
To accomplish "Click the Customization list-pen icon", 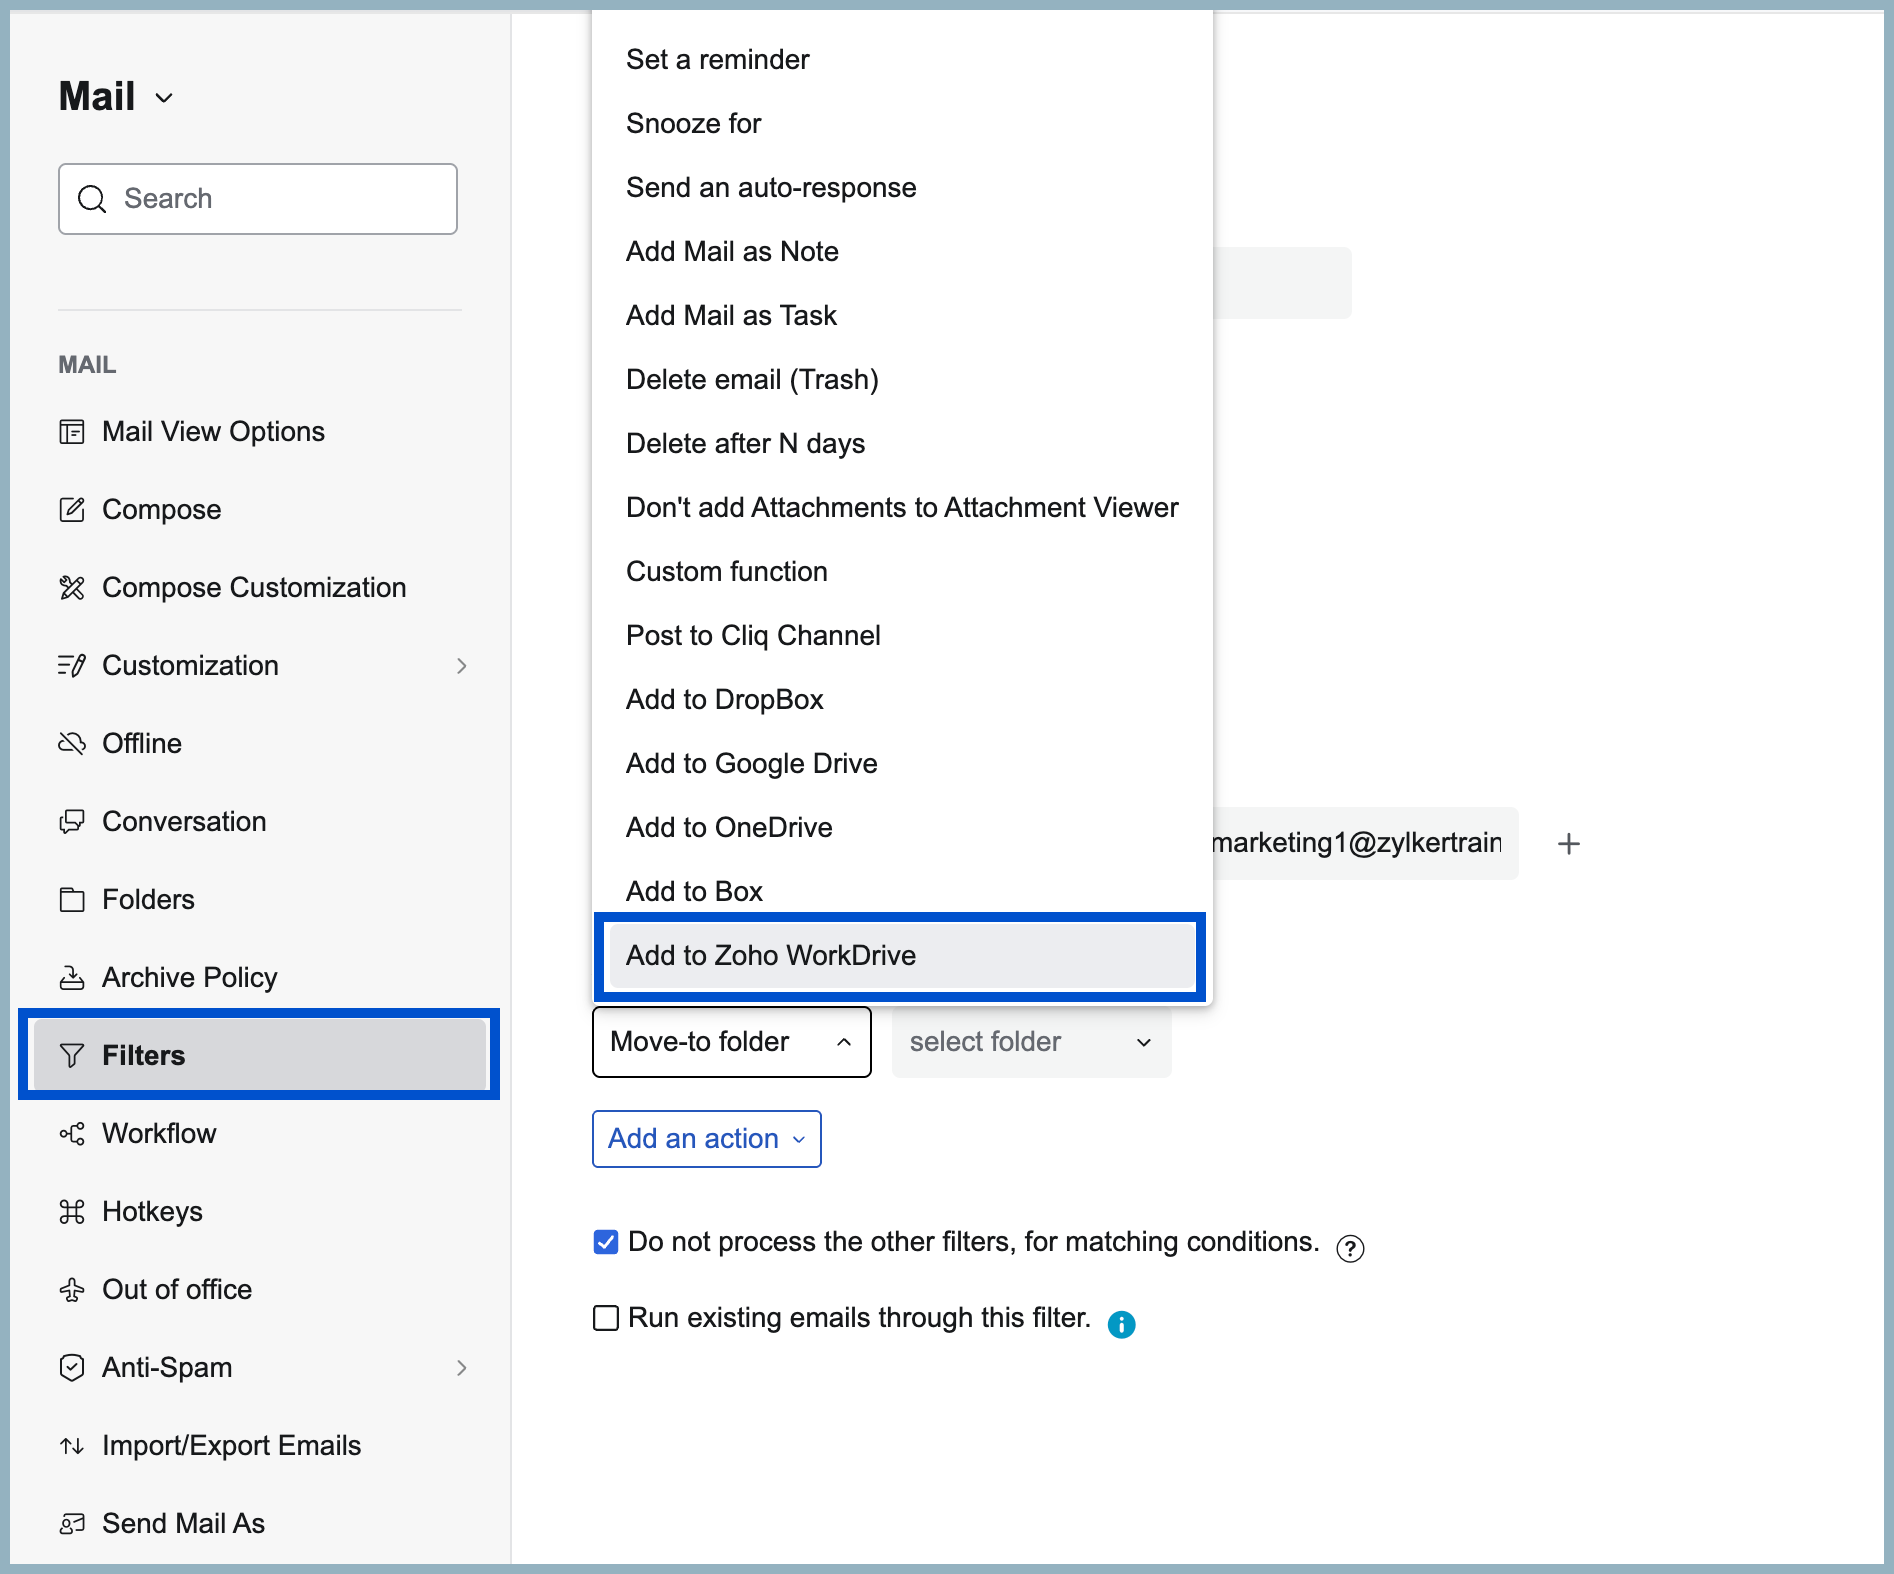I will point(72,666).
